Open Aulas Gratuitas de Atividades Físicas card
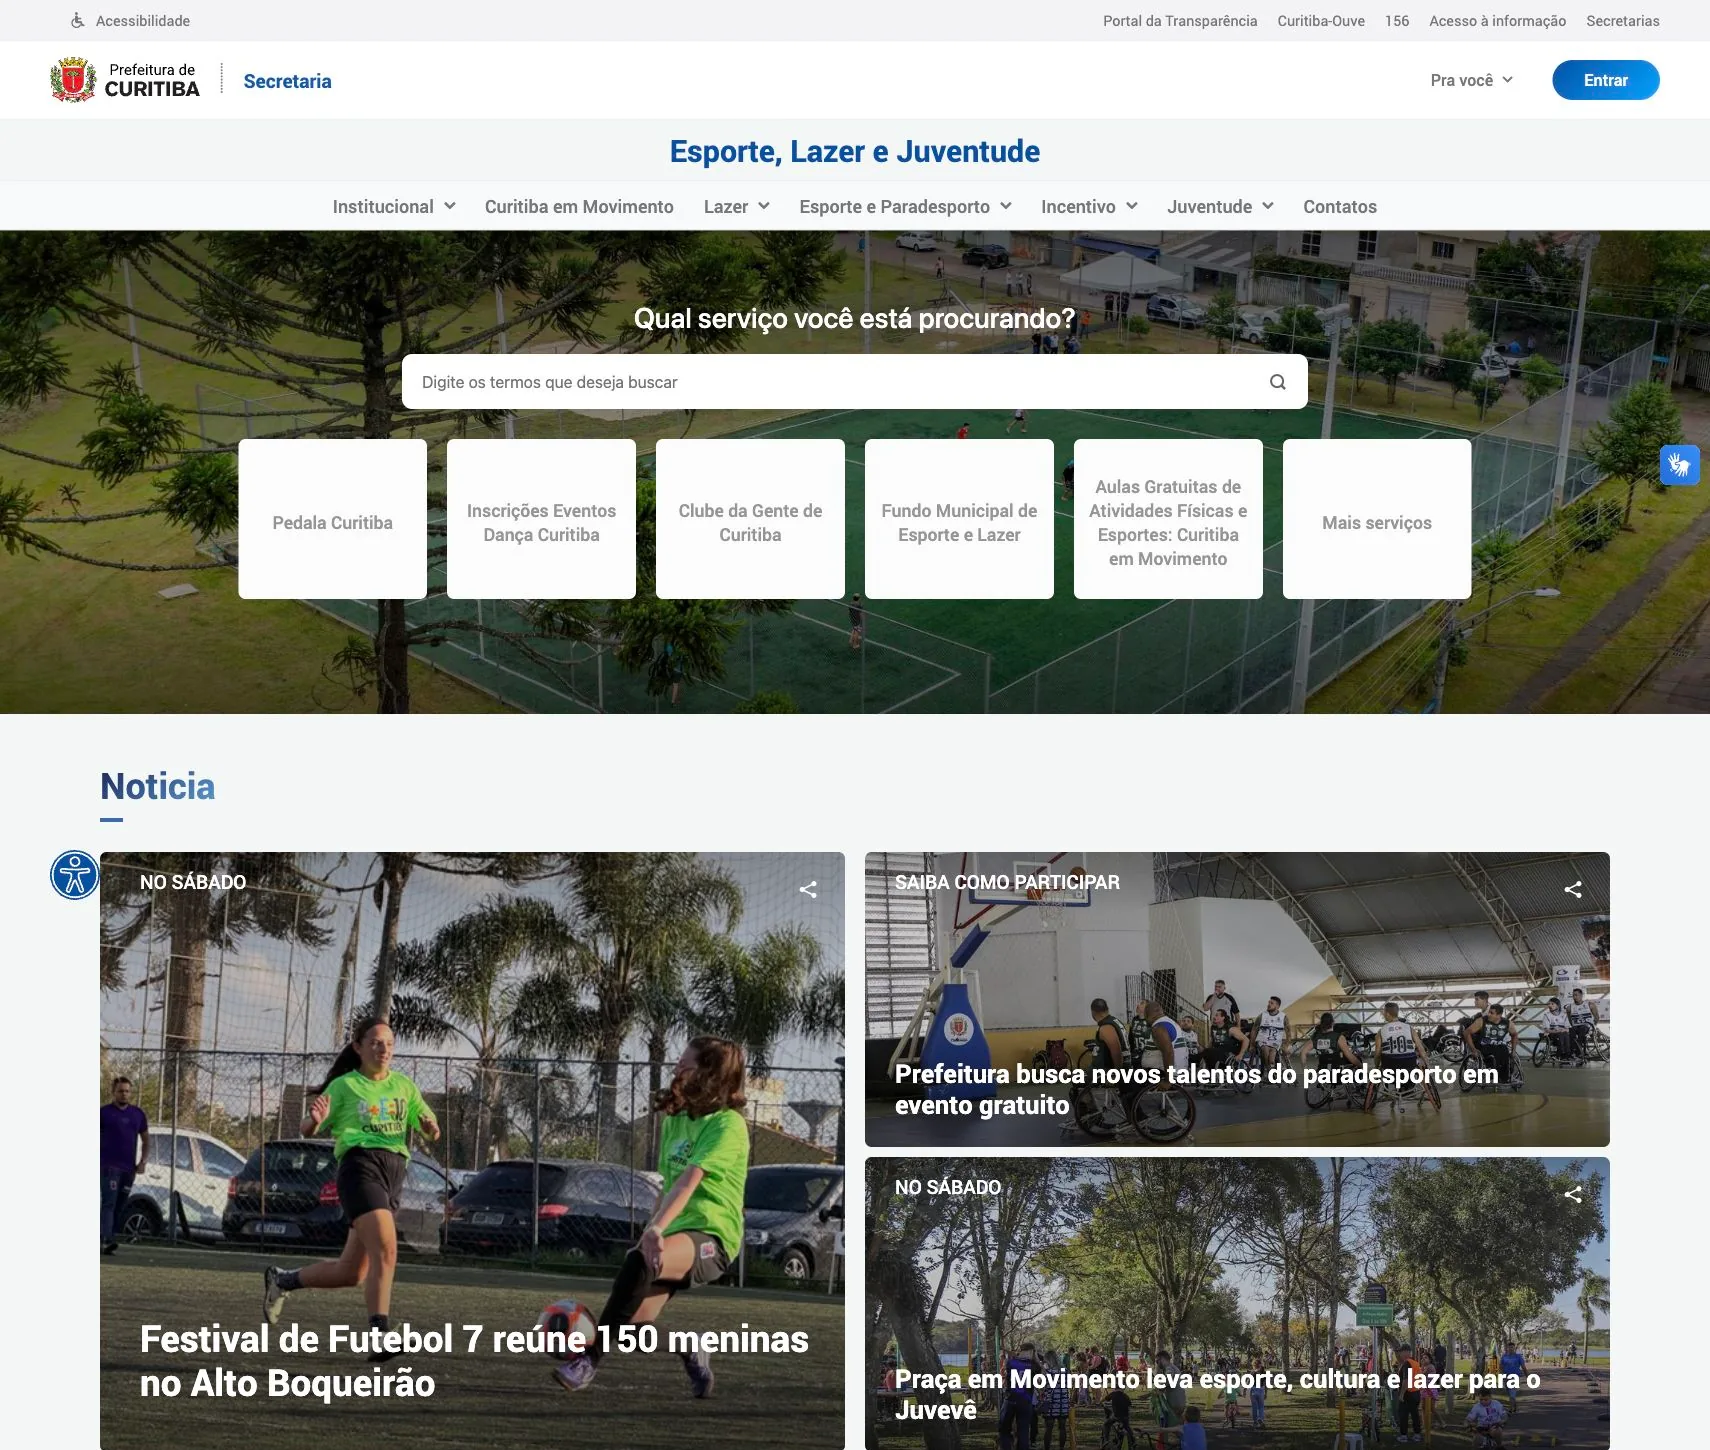This screenshot has width=1710, height=1450. pyautogui.click(x=1169, y=519)
